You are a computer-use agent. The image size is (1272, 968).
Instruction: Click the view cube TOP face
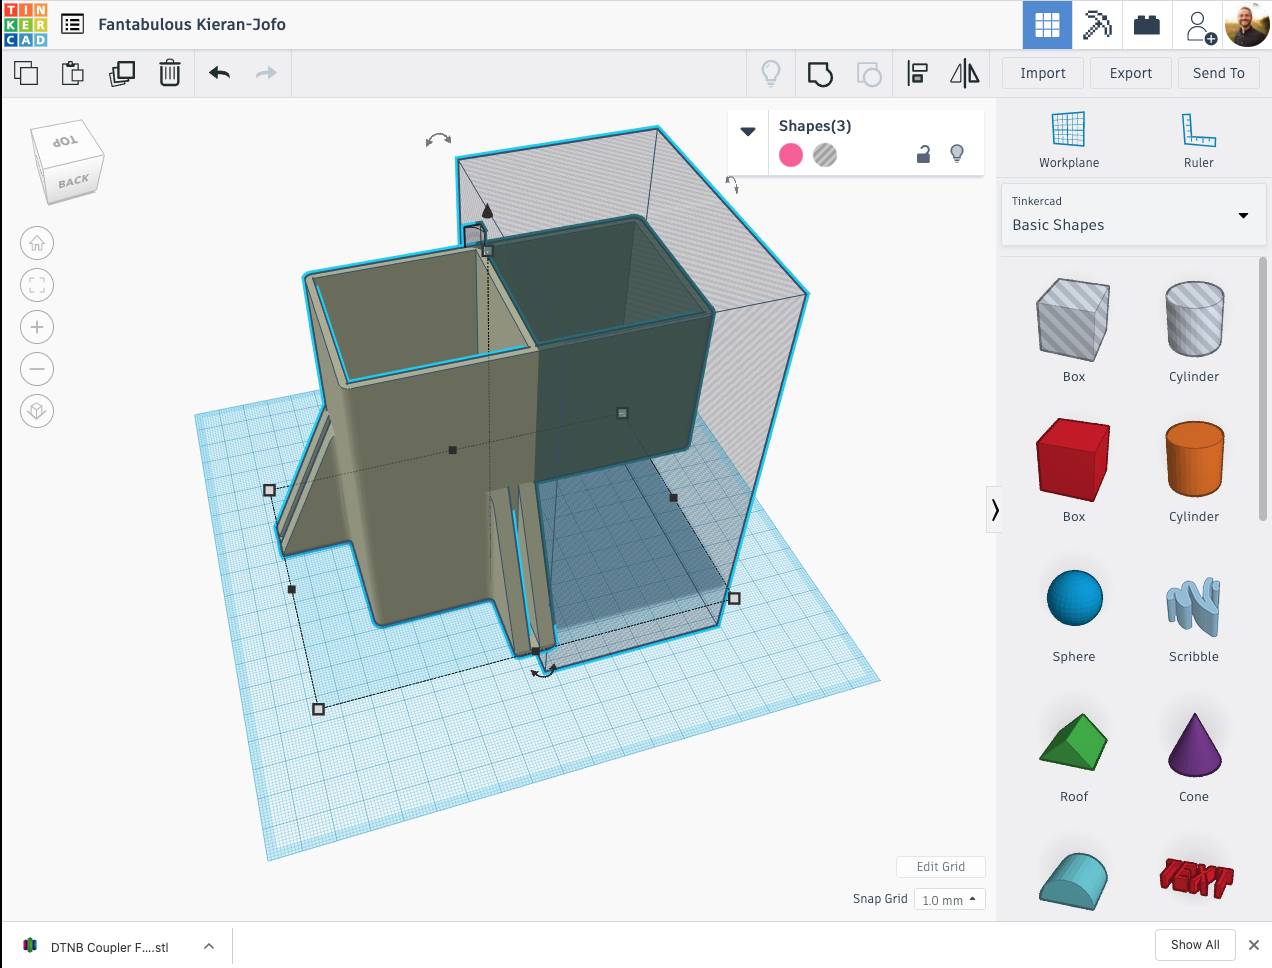[66, 141]
